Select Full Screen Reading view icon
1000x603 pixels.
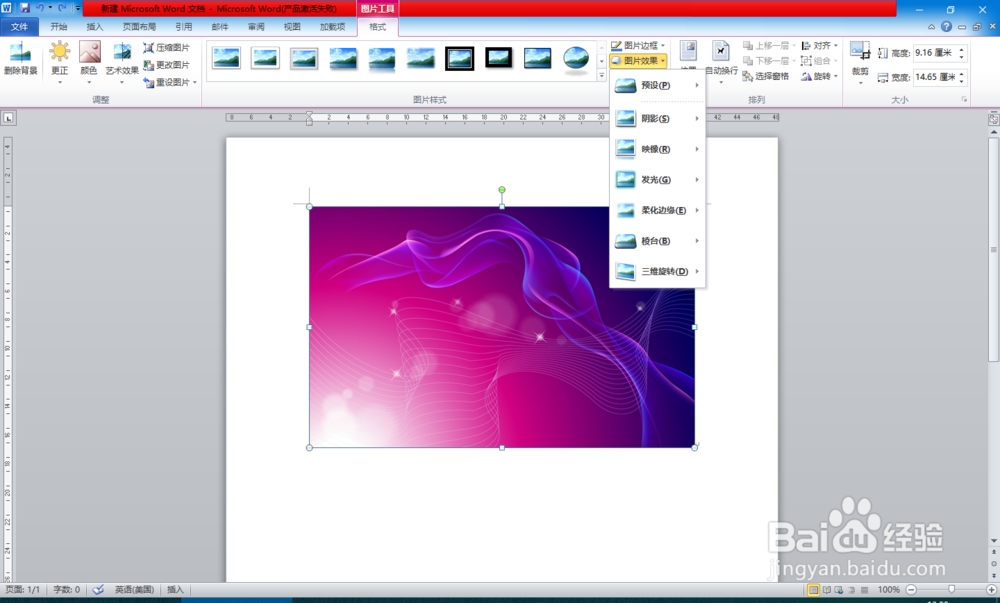click(x=827, y=590)
